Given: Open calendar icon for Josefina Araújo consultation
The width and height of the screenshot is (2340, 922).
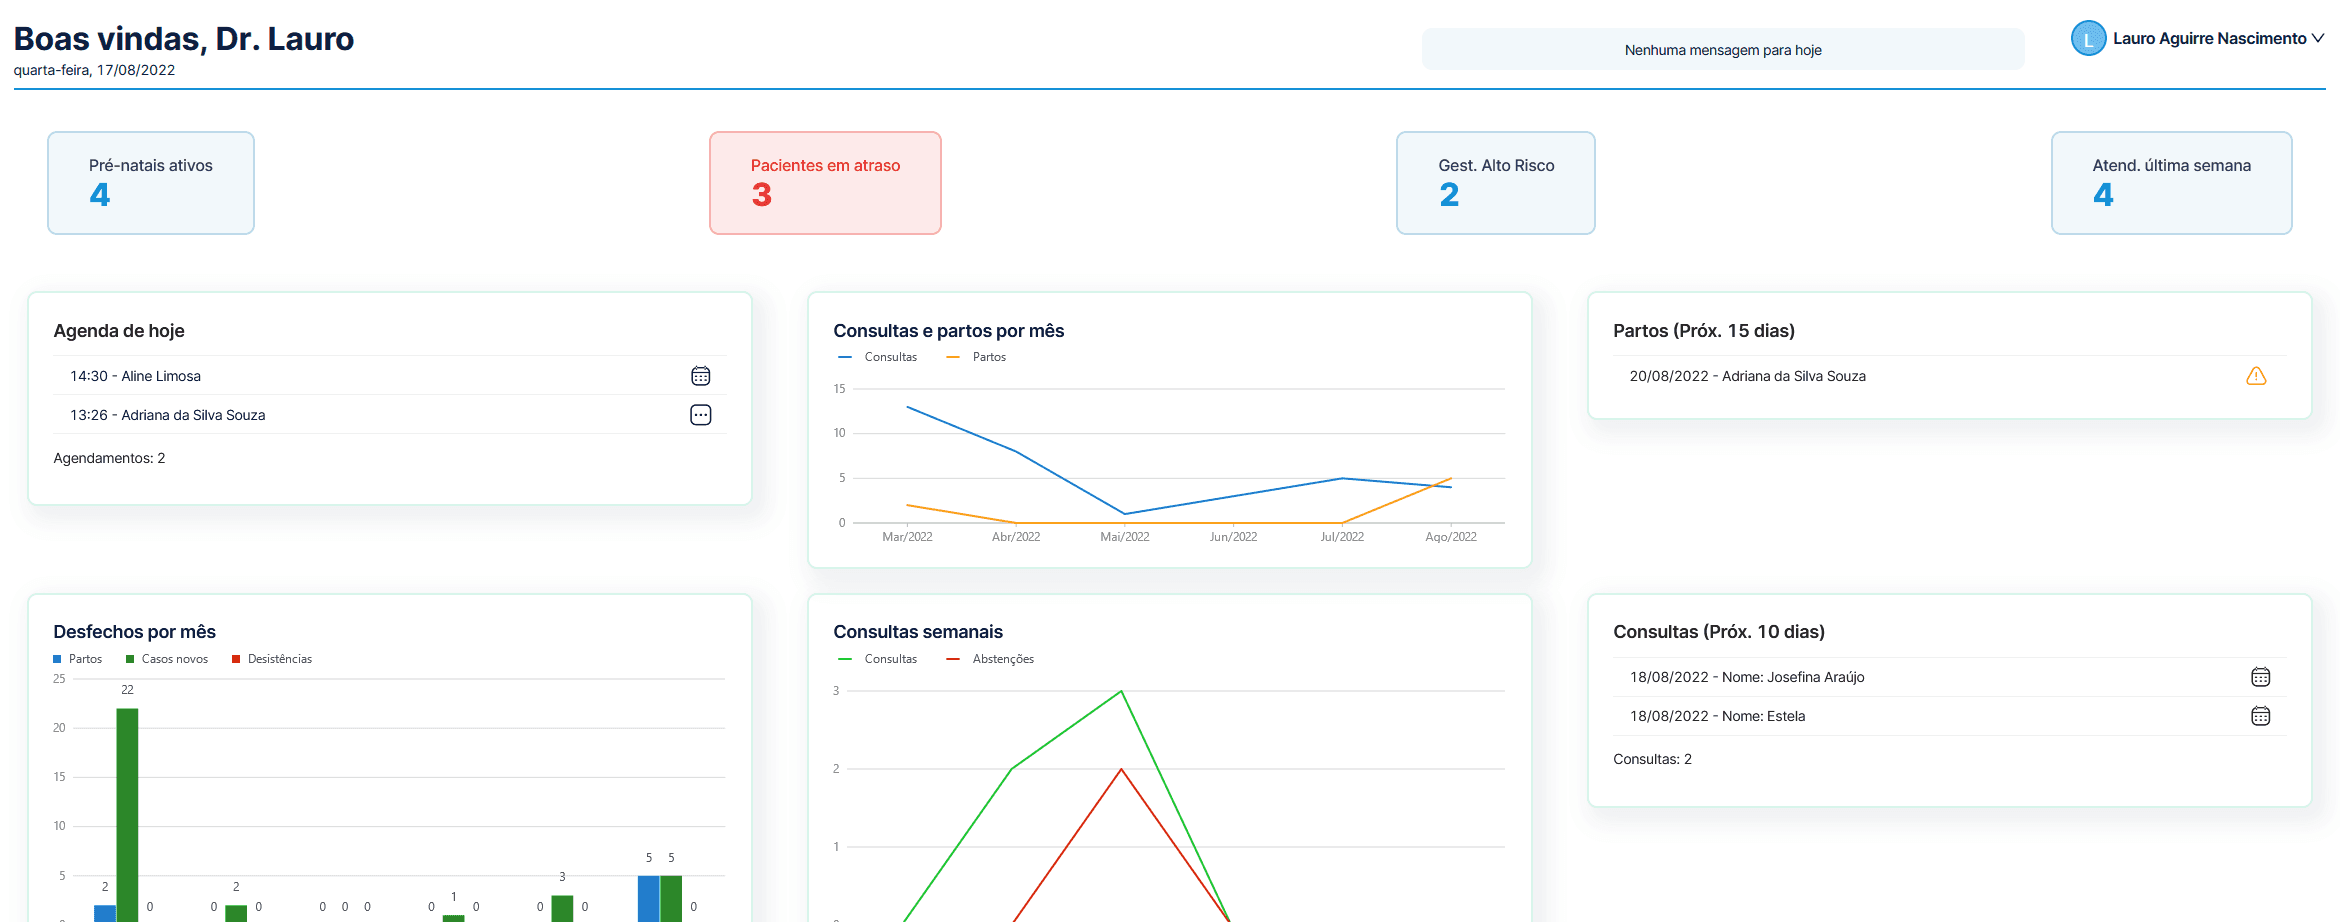Looking at the screenshot, I should (2260, 677).
